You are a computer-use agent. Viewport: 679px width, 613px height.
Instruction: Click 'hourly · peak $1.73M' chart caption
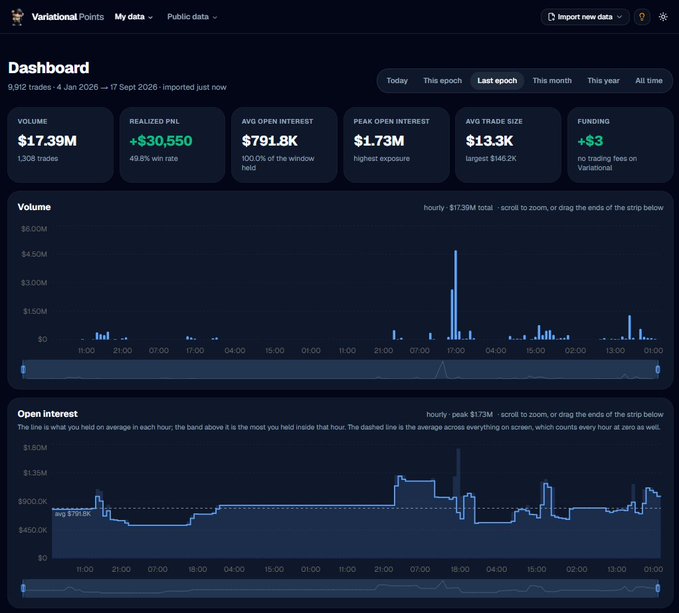click(x=459, y=415)
